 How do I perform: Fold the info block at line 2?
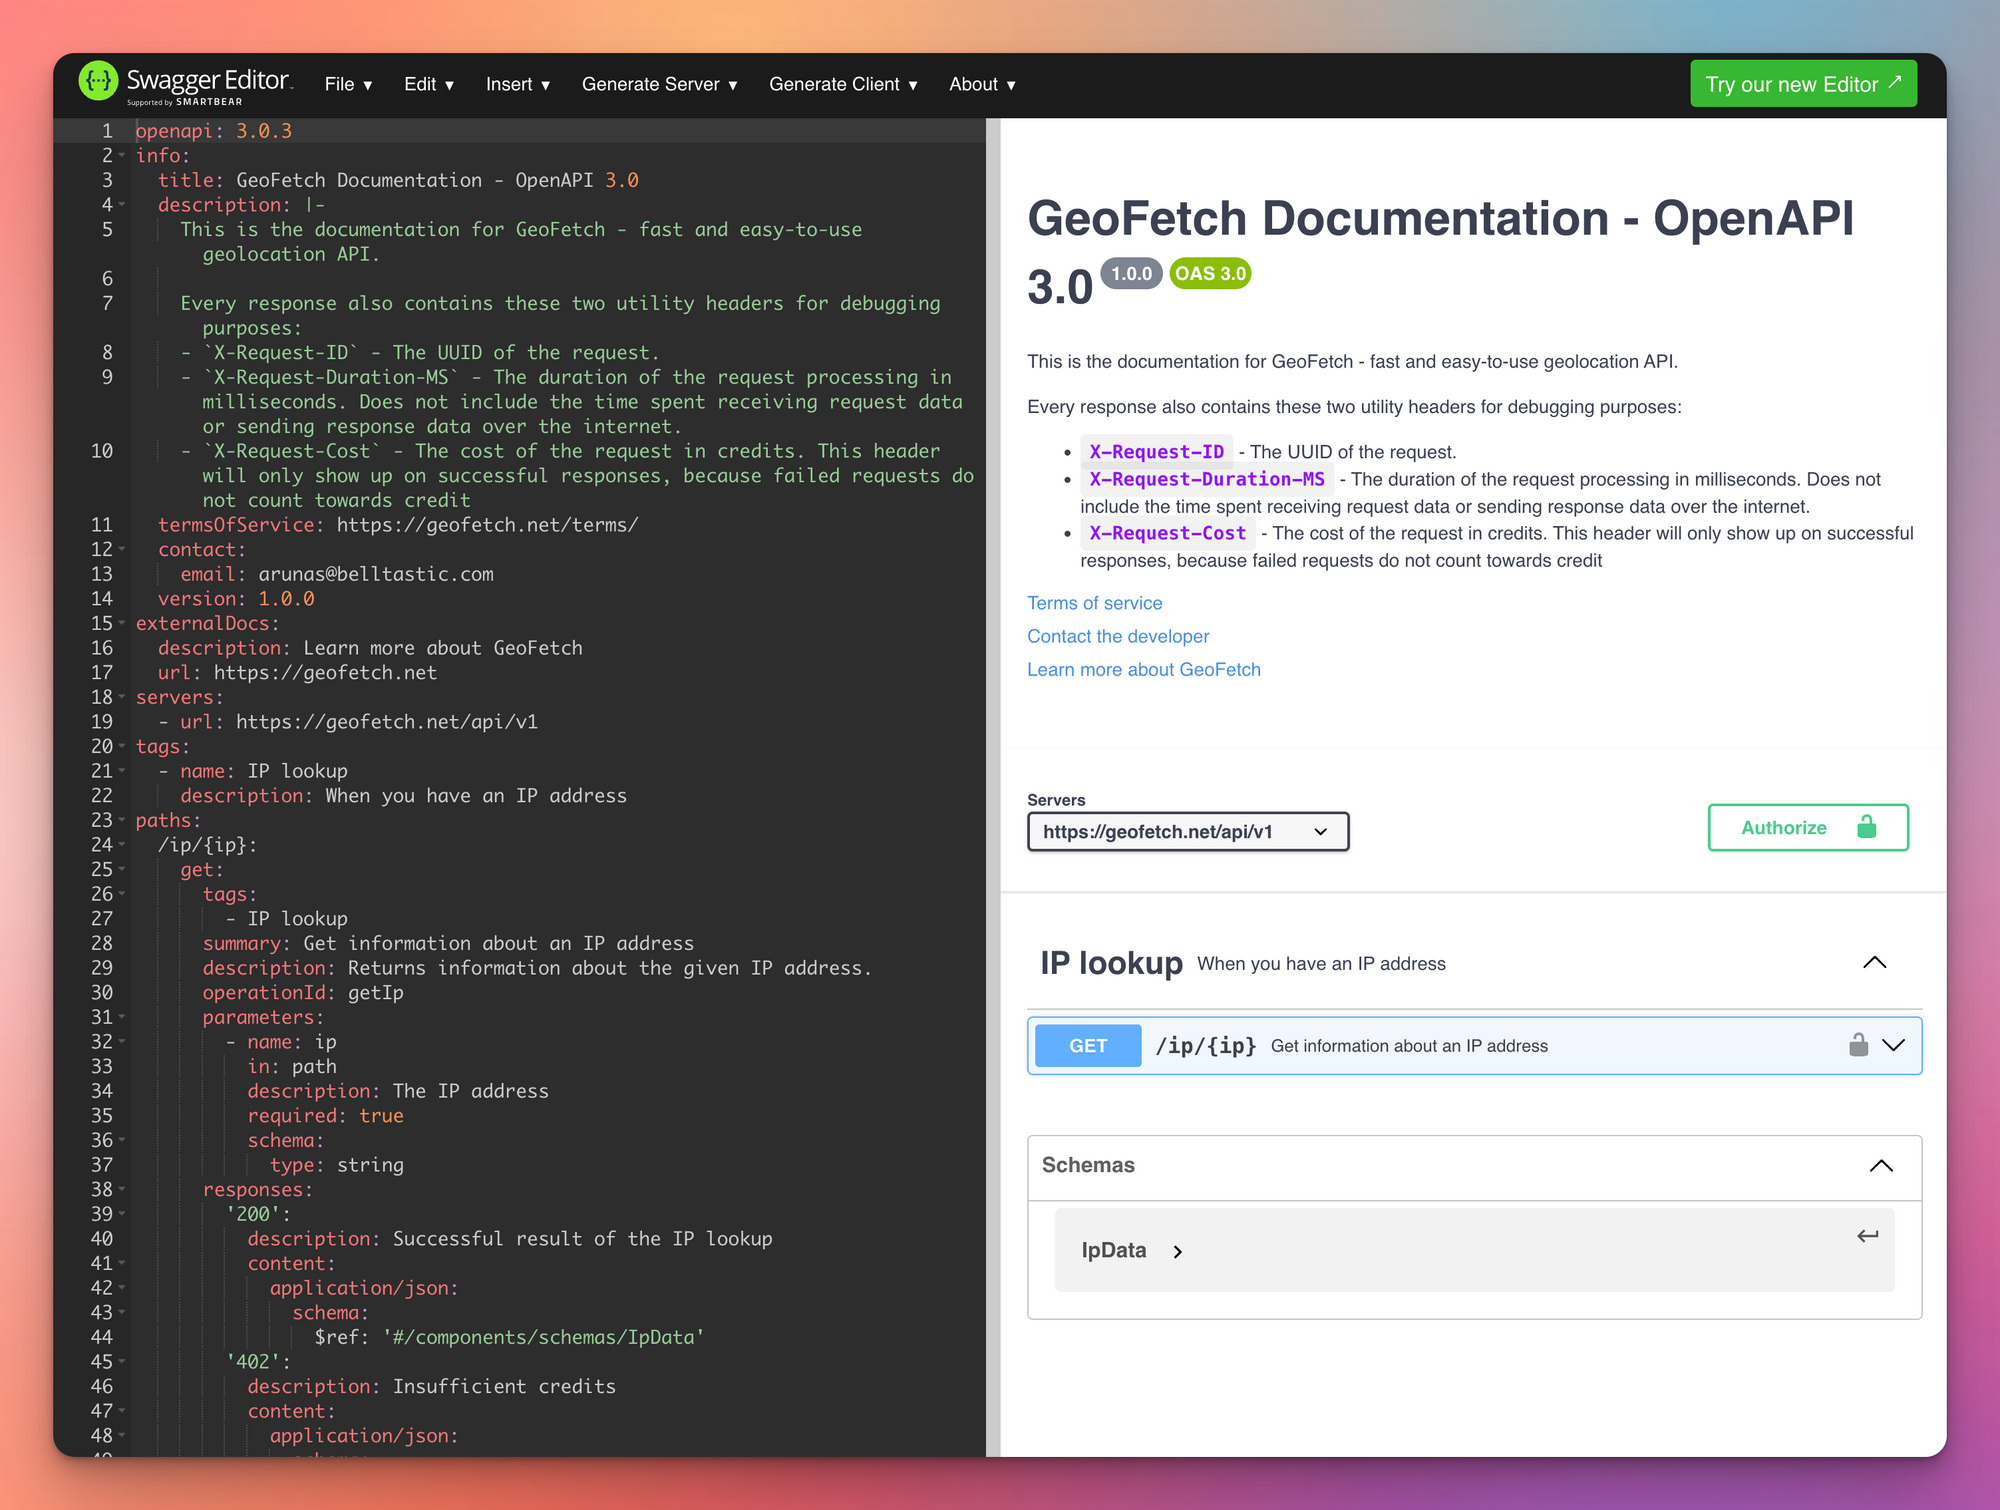[x=122, y=156]
